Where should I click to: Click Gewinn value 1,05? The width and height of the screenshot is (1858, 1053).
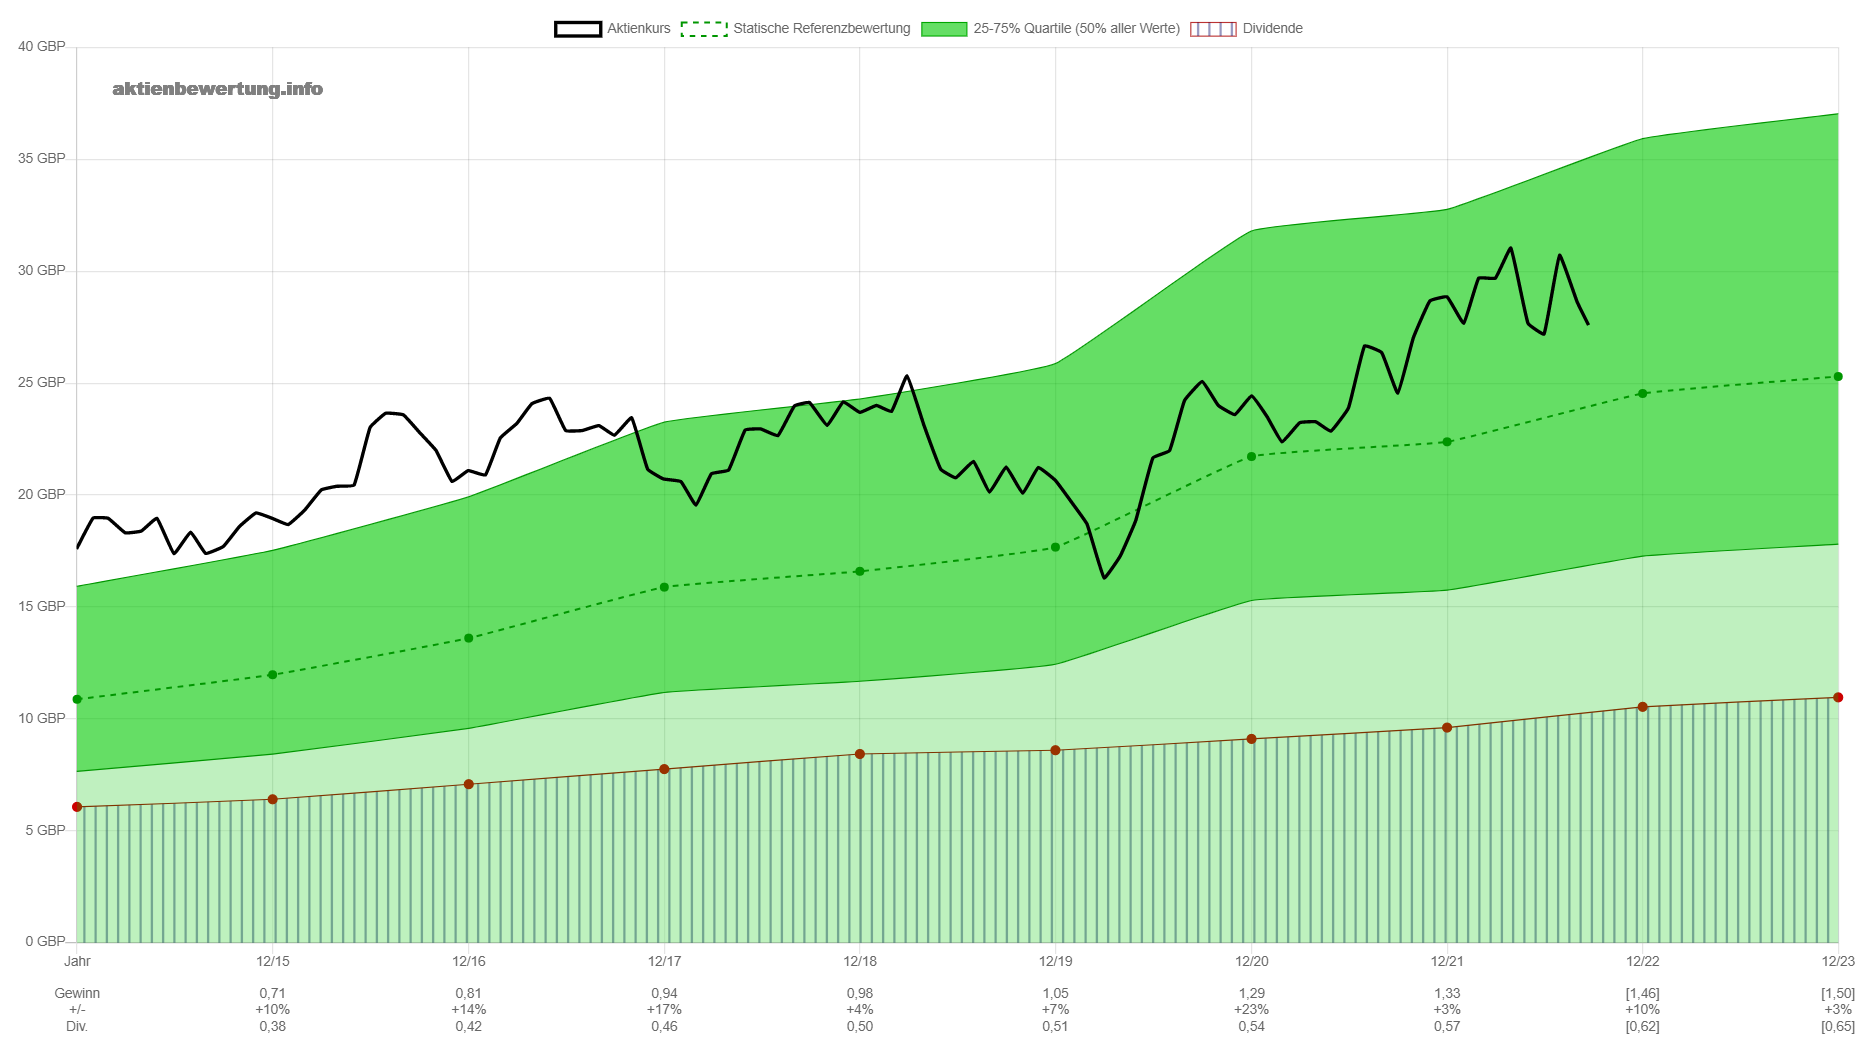coord(1056,993)
